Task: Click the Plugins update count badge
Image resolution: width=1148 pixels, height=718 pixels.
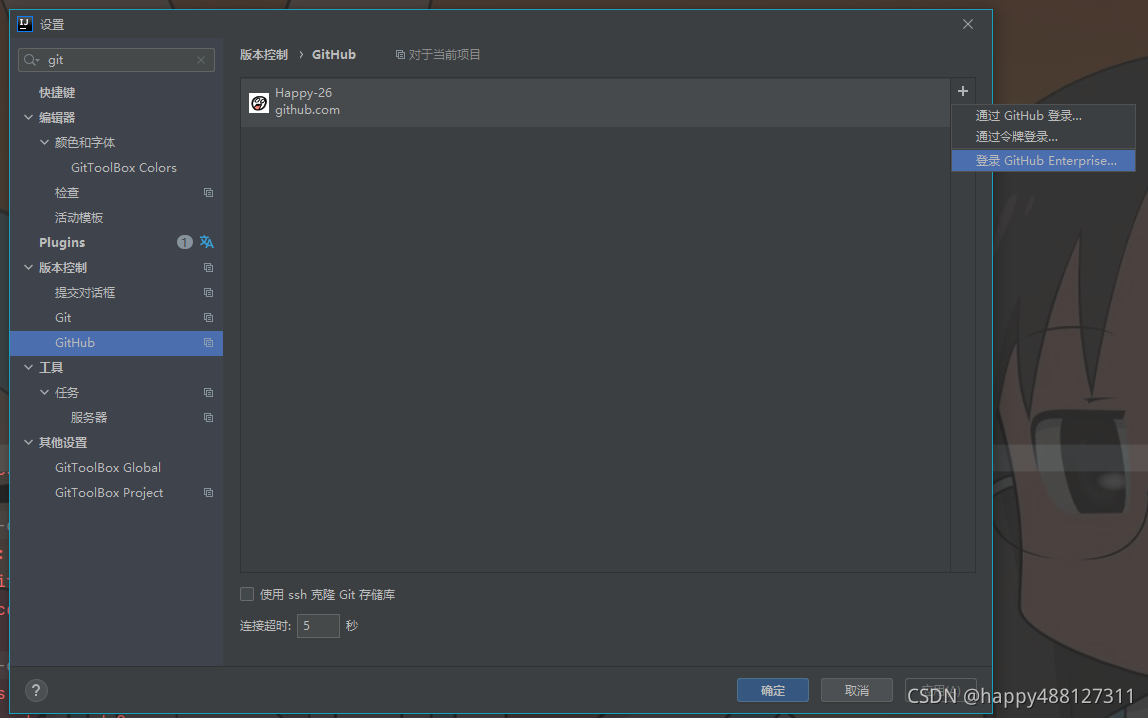Action: pos(184,242)
